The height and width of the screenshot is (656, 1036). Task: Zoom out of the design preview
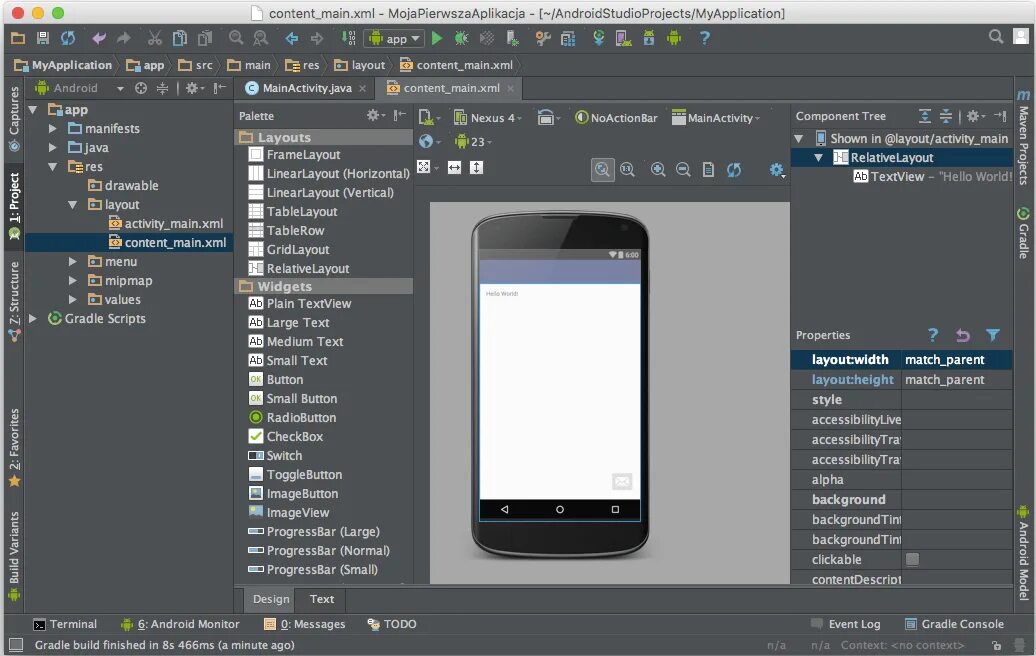tap(683, 170)
